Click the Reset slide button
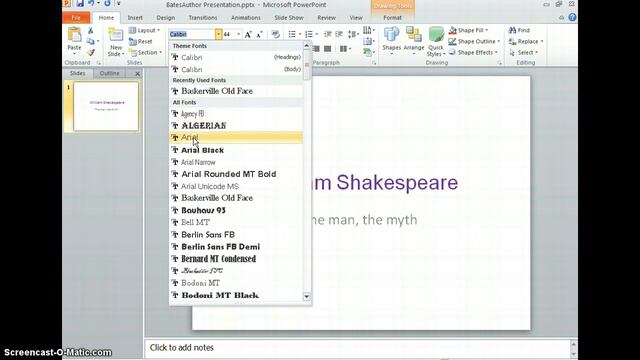This screenshot has width=640, height=360. click(140, 41)
